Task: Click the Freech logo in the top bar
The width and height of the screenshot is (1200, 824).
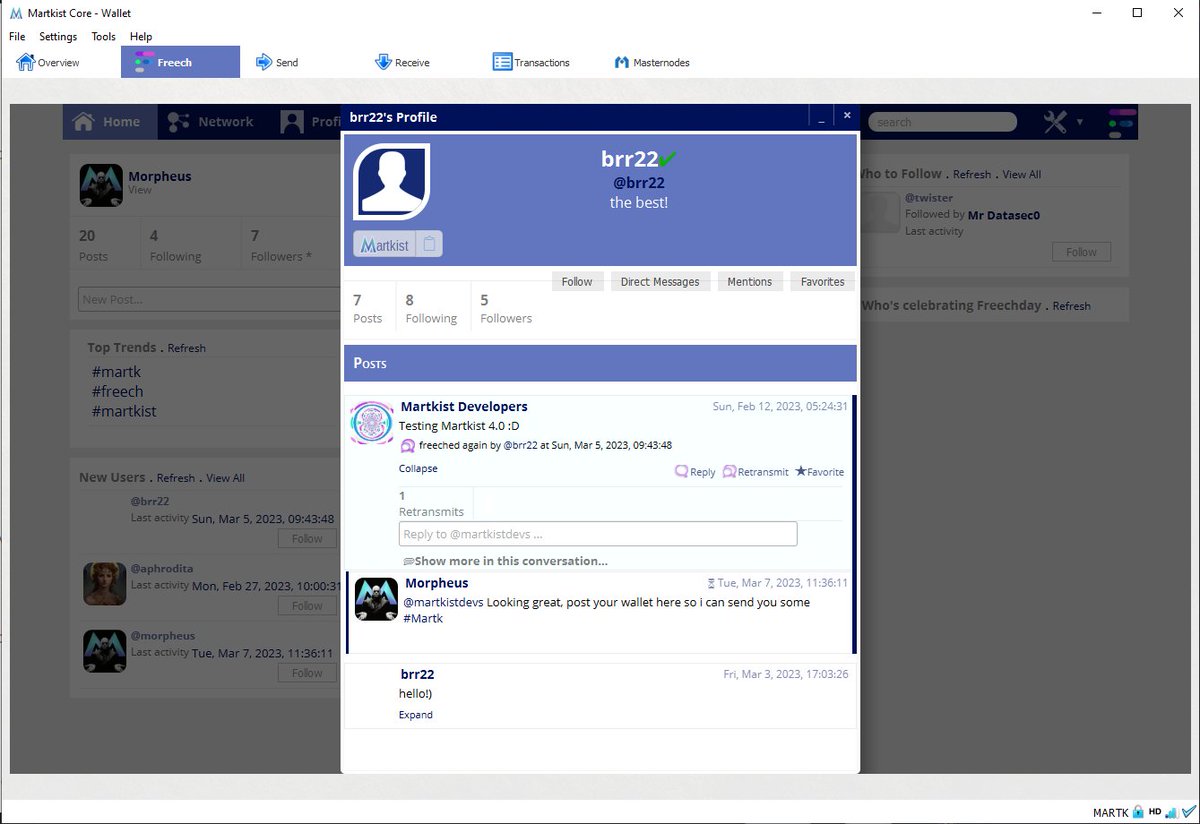Action: tap(1122, 122)
